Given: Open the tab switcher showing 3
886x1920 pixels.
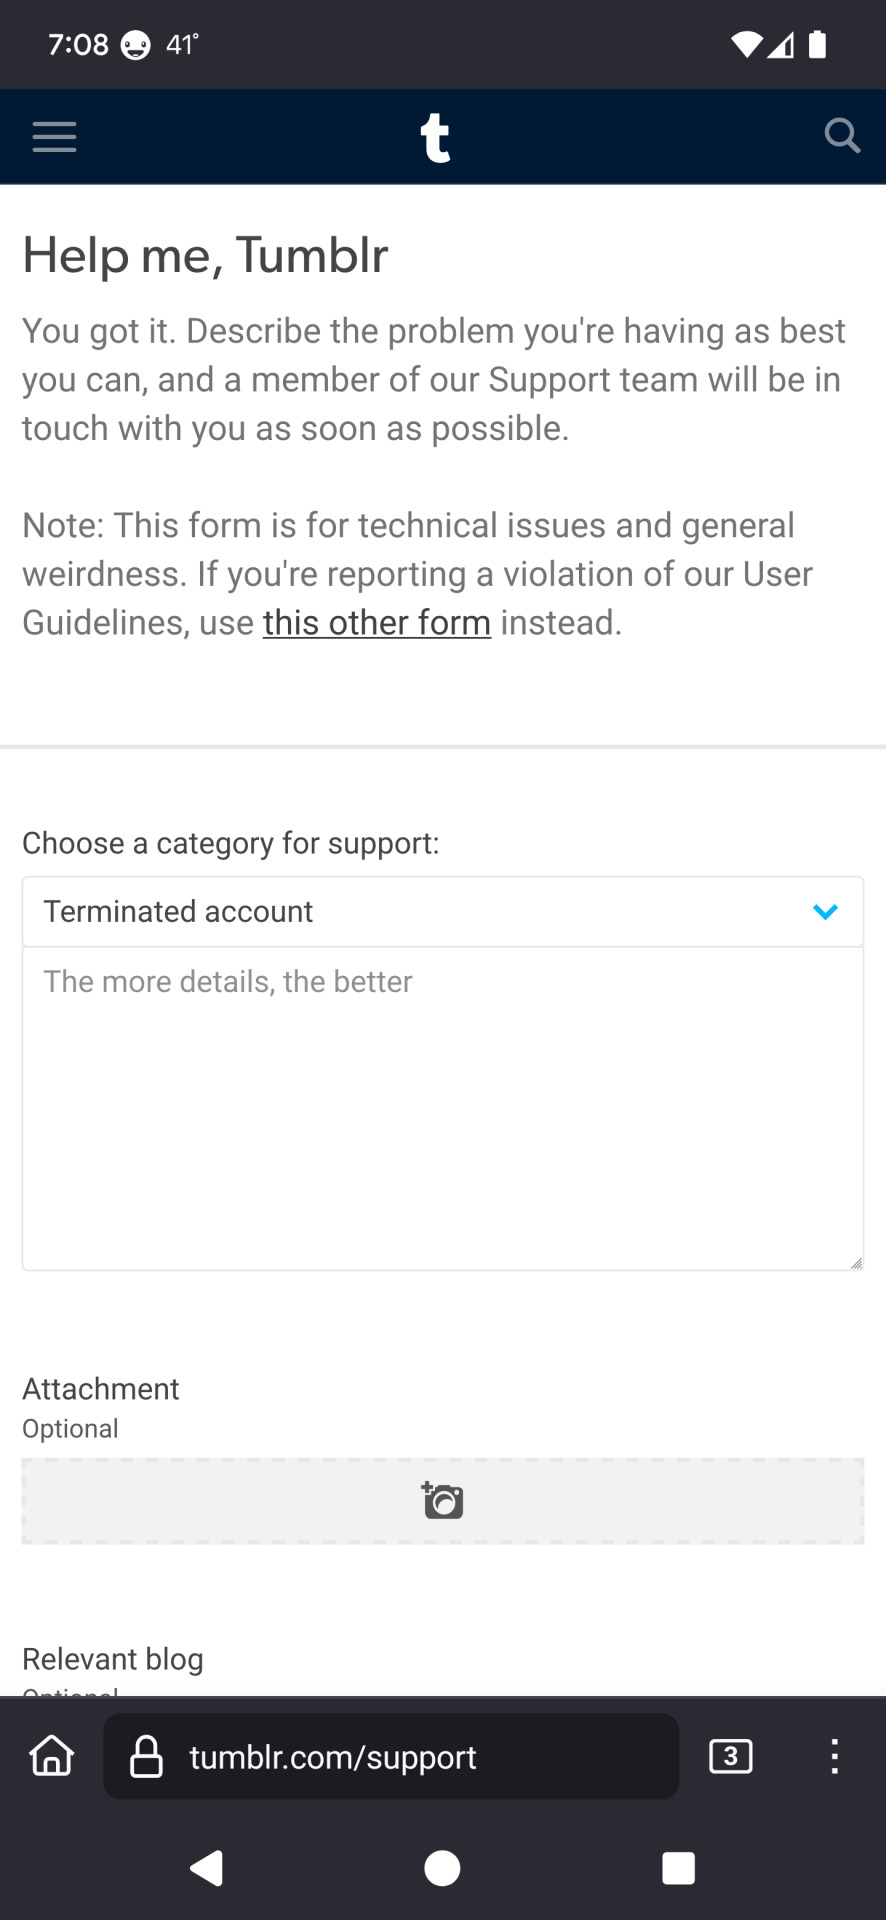Looking at the screenshot, I should coord(731,1756).
